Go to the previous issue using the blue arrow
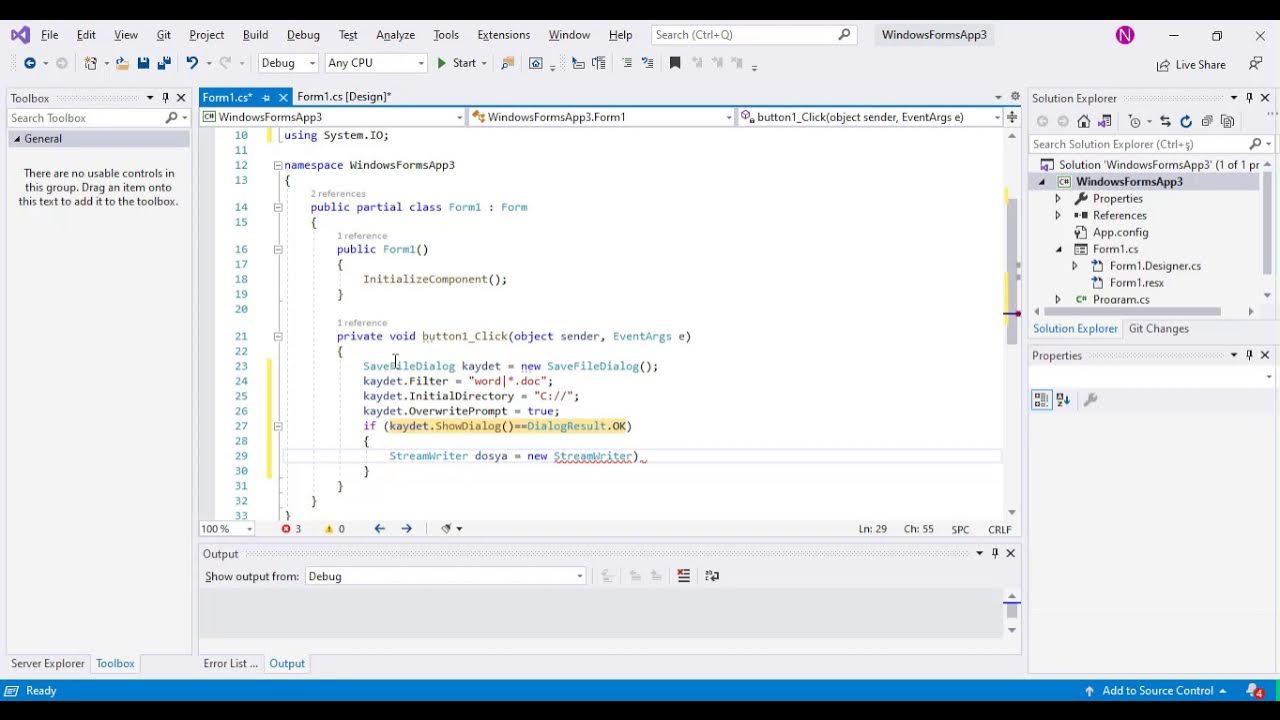The height and width of the screenshot is (720, 1280). 380,529
